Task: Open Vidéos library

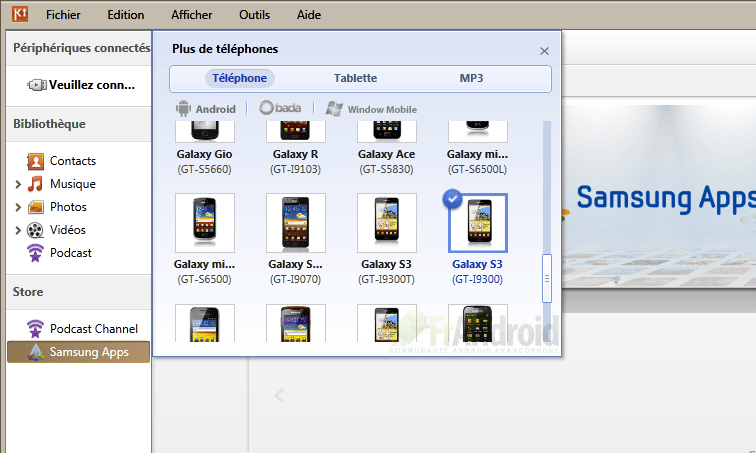Action: 68,230
